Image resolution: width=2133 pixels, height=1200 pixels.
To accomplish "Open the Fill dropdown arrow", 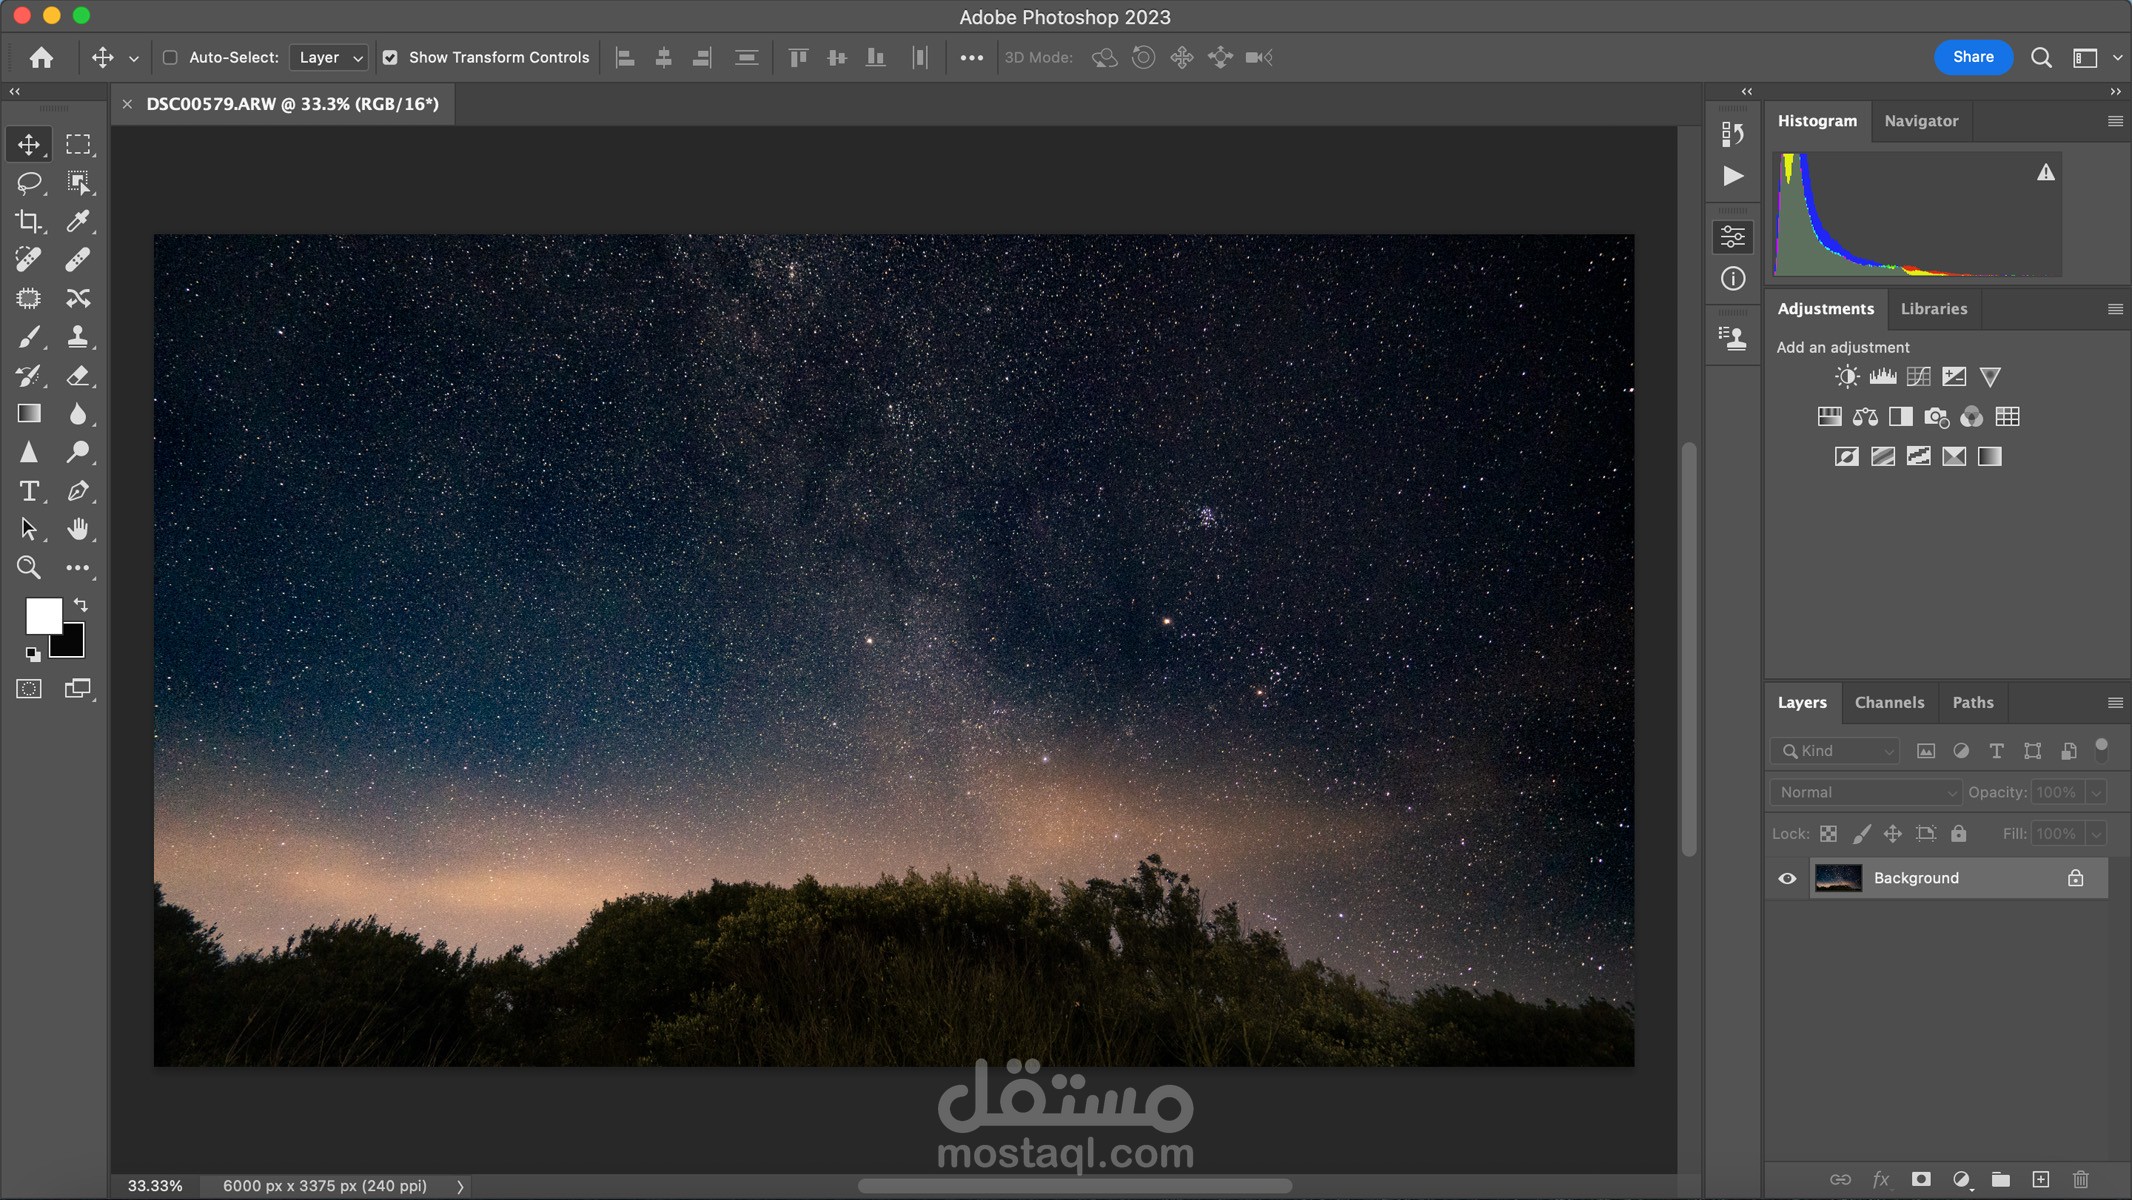I will pos(2096,834).
